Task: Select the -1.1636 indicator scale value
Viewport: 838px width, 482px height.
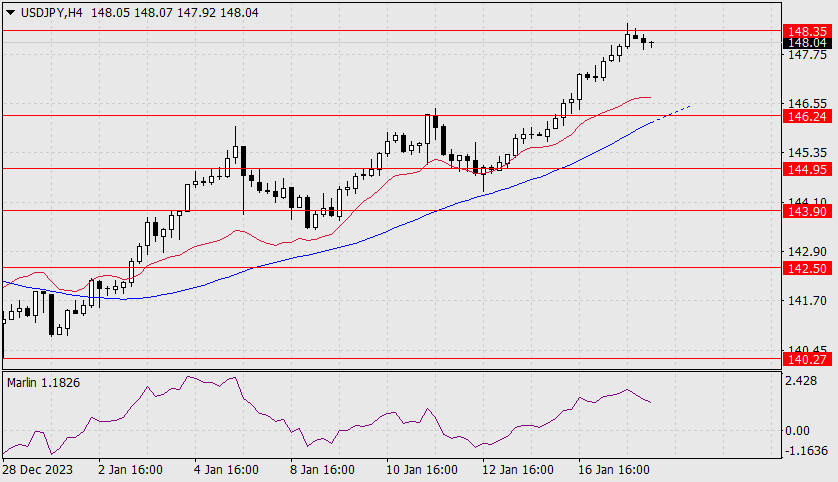Action: 805,450
